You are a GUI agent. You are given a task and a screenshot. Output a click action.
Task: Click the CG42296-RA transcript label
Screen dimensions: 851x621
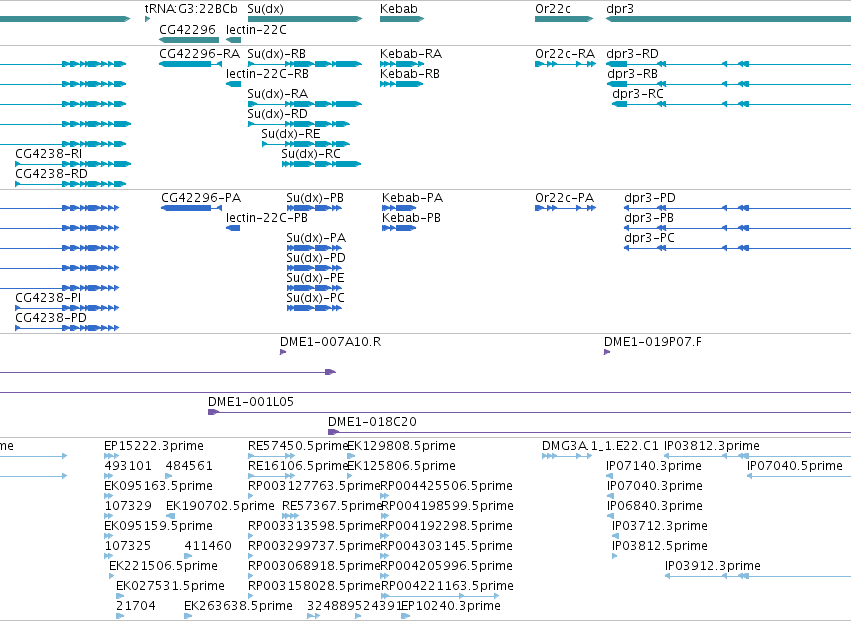click(x=199, y=54)
